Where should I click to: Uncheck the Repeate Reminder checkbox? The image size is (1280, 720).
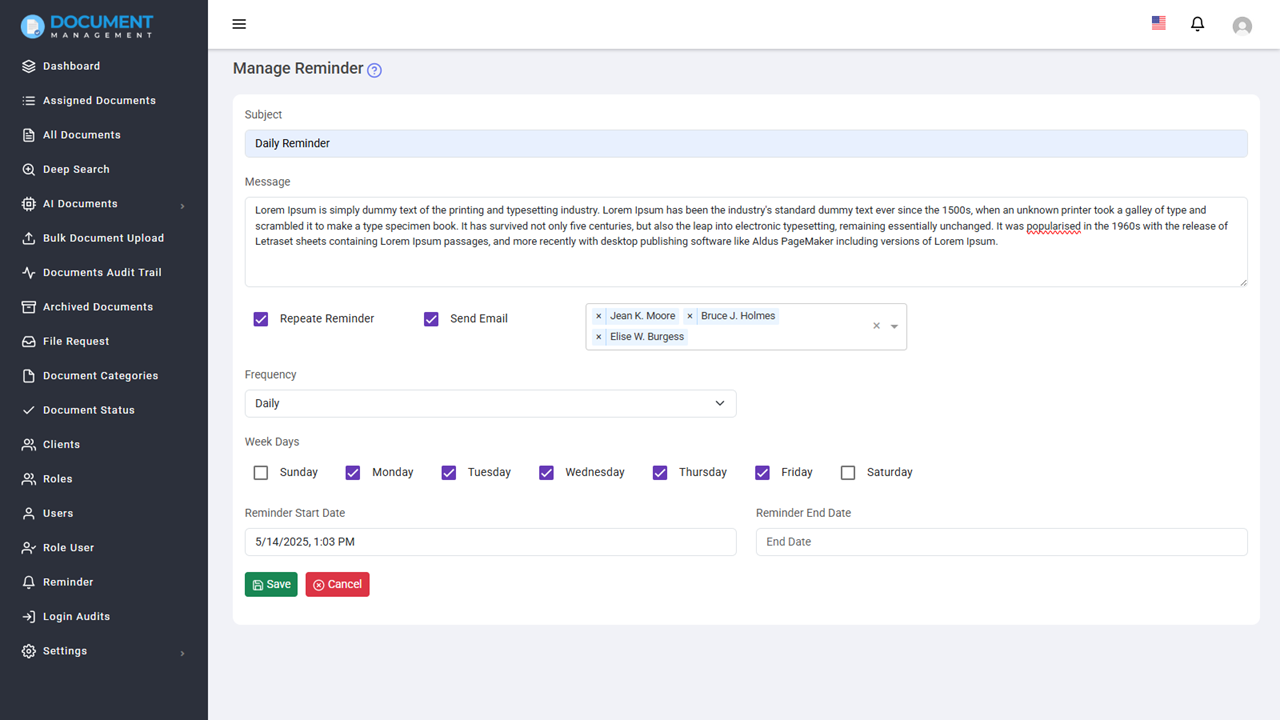(261, 319)
